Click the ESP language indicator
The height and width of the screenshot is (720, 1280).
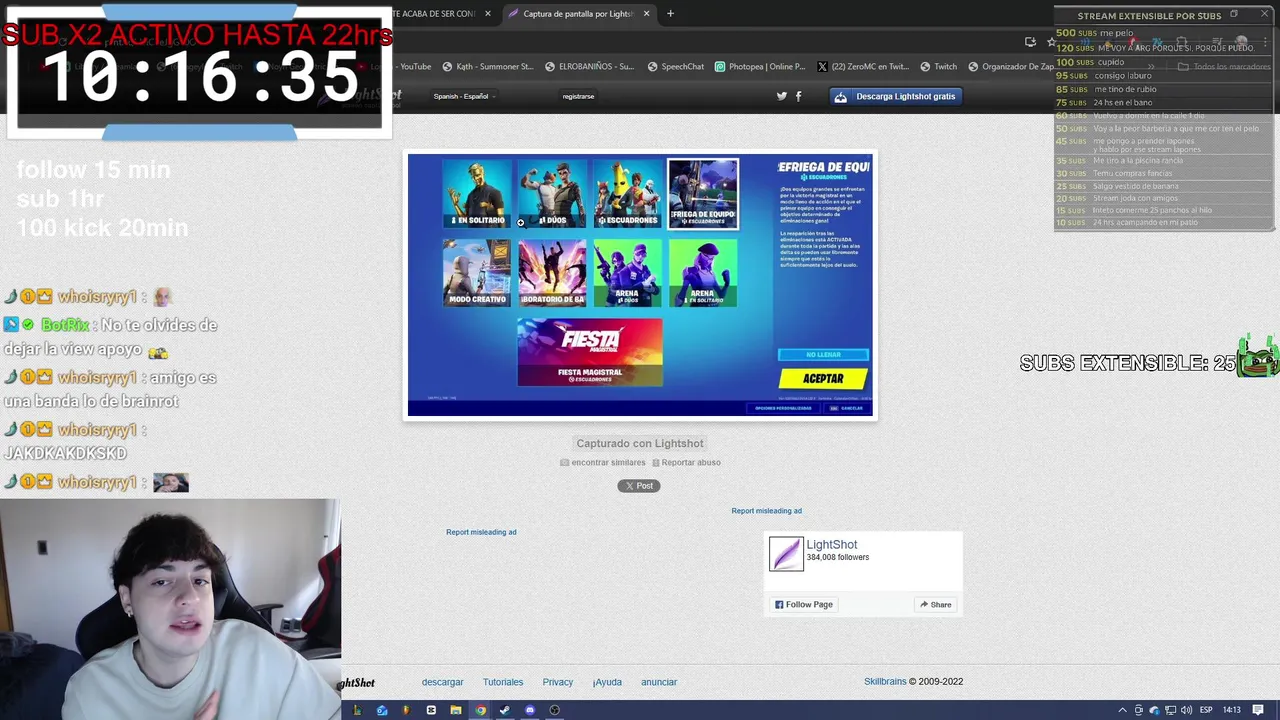point(1206,710)
